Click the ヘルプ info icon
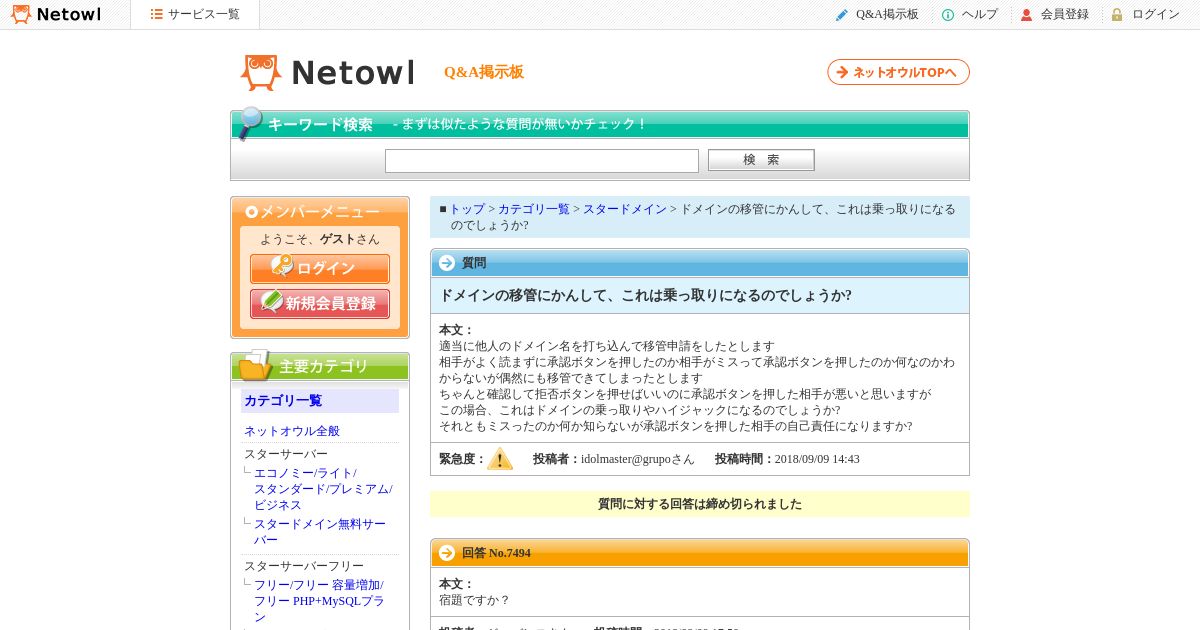The image size is (1200, 630). point(948,15)
